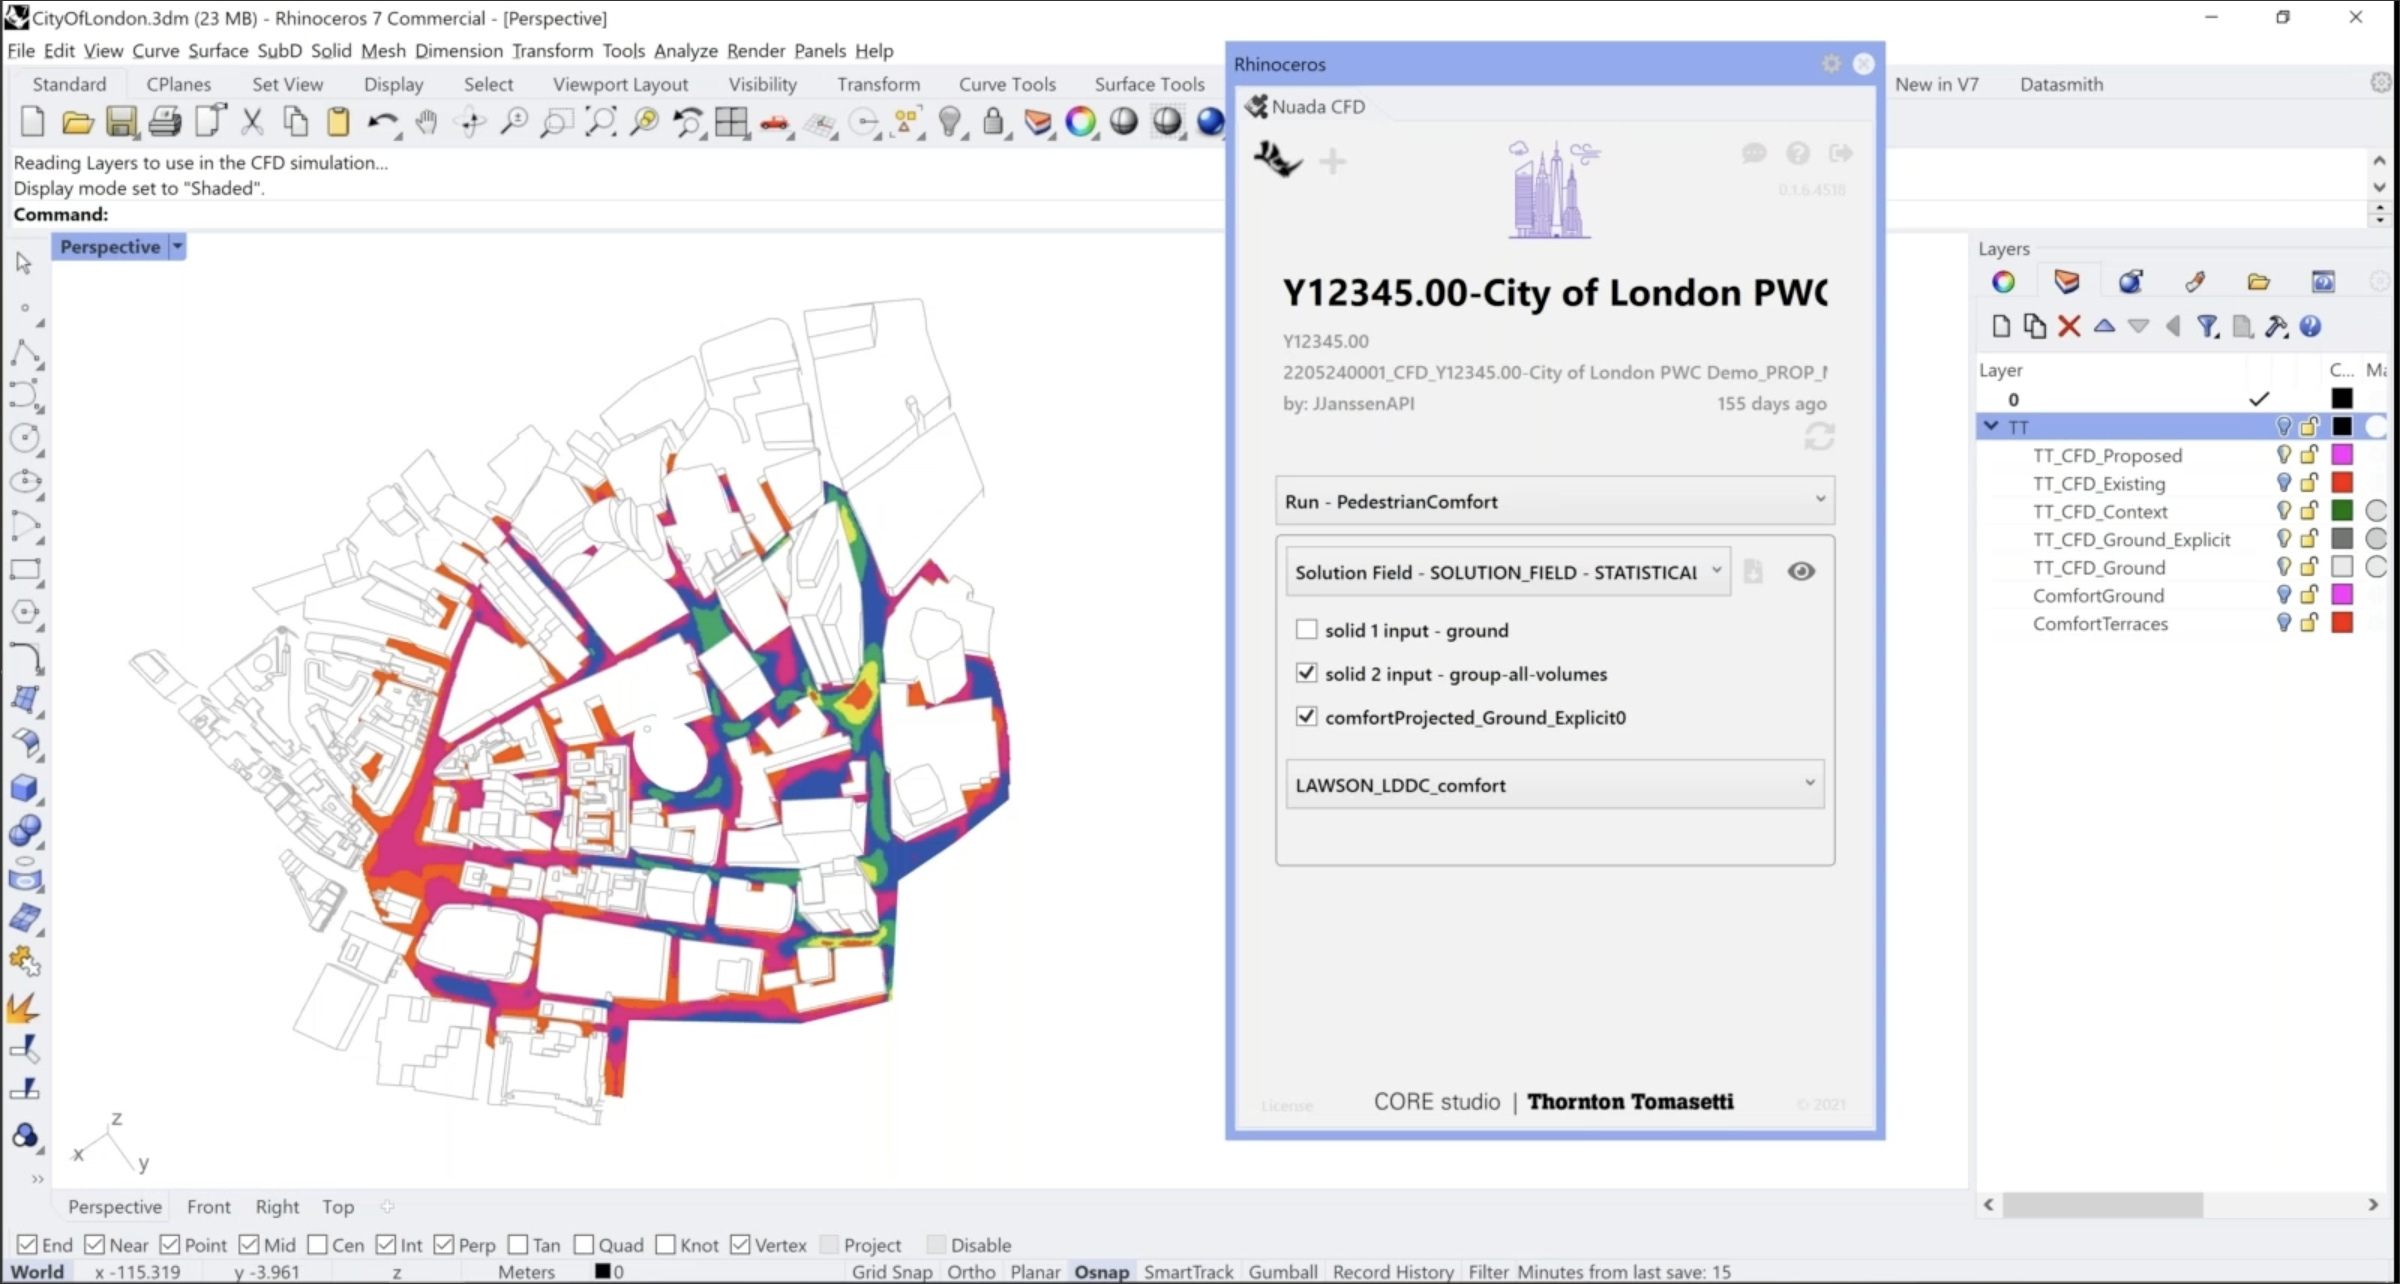The width and height of the screenshot is (2400, 1284).
Task: Toggle the SmartTrack status bar button
Action: point(1188,1272)
